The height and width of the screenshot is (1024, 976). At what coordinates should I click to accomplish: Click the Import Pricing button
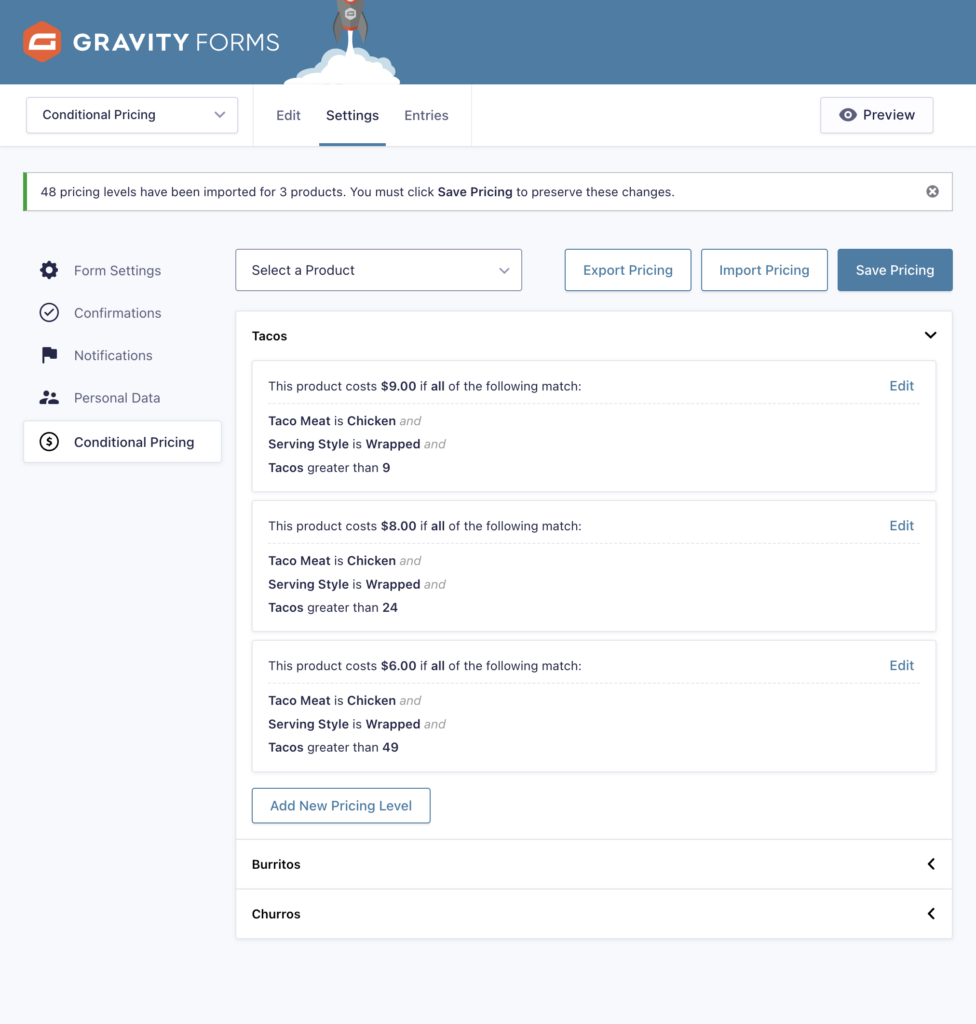764,270
